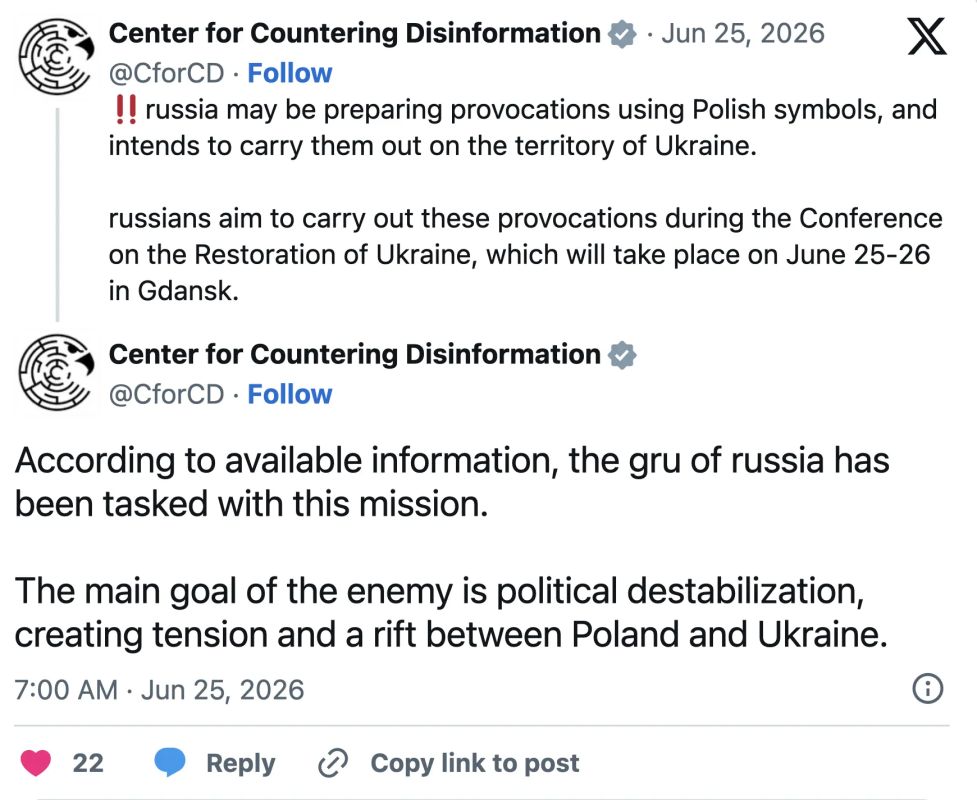Click the @CforCD handle in top post
The width and height of the screenshot is (977, 800).
coord(166,74)
